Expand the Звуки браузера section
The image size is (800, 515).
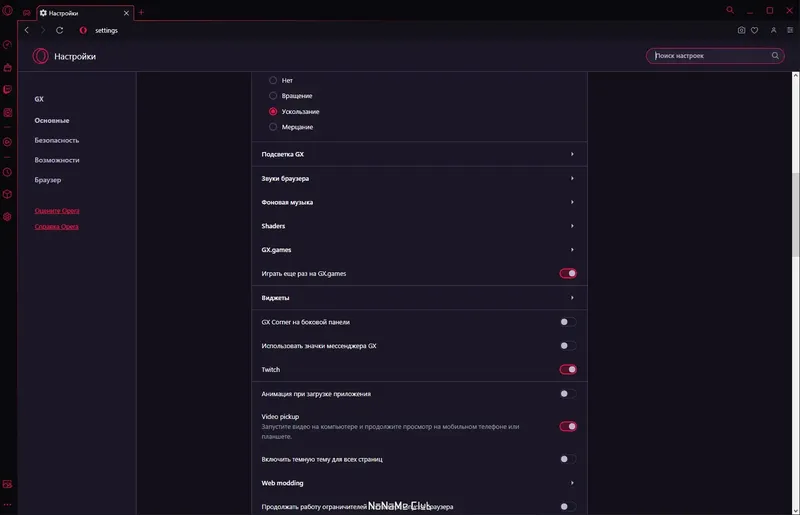tap(419, 178)
